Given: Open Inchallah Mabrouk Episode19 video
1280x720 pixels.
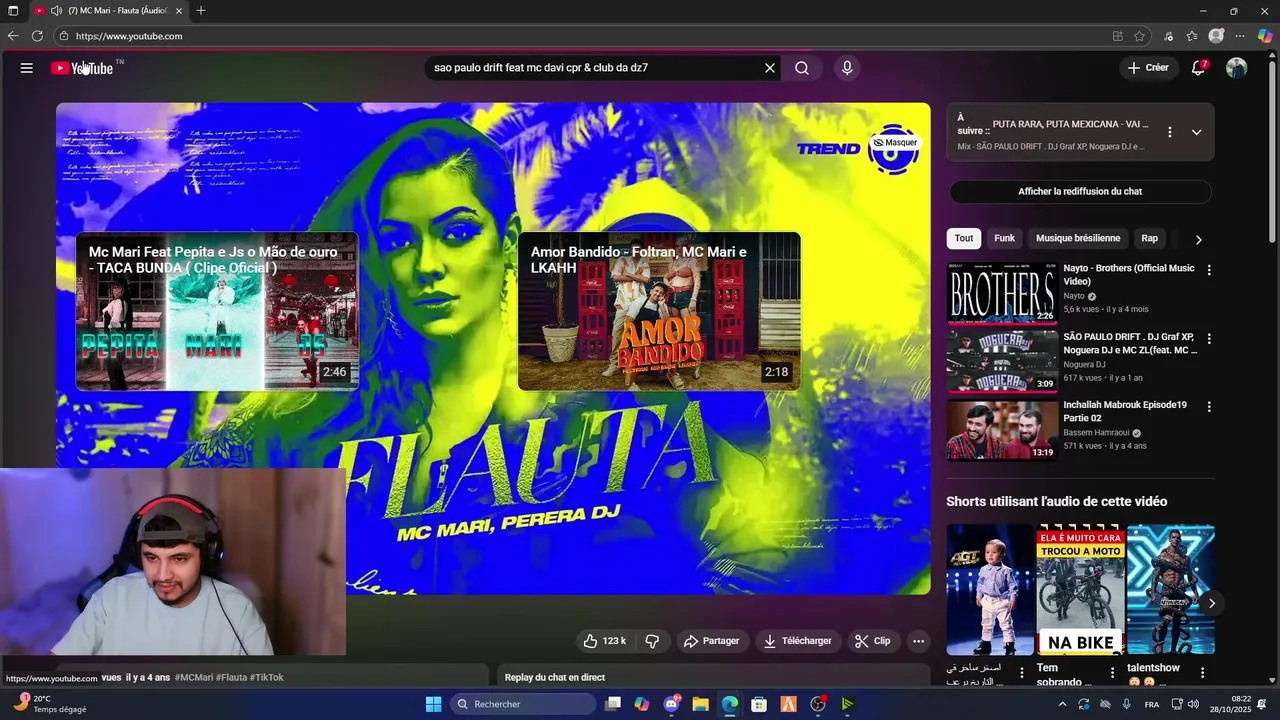Looking at the screenshot, I should click(x=1002, y=430).
